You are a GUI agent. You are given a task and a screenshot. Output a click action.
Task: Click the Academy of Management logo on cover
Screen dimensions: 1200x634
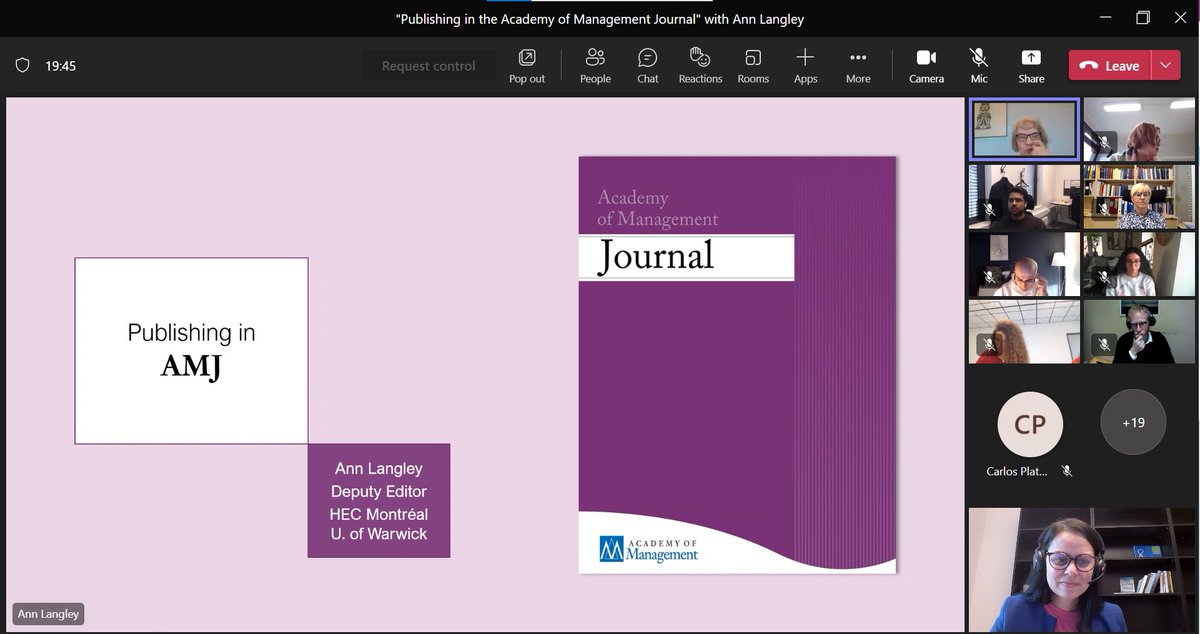coord(648,549)
